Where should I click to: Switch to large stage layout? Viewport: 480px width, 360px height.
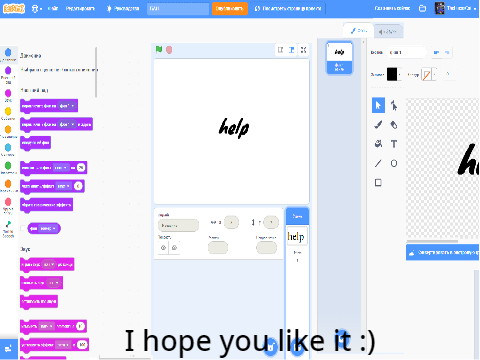tap(292, 50)
